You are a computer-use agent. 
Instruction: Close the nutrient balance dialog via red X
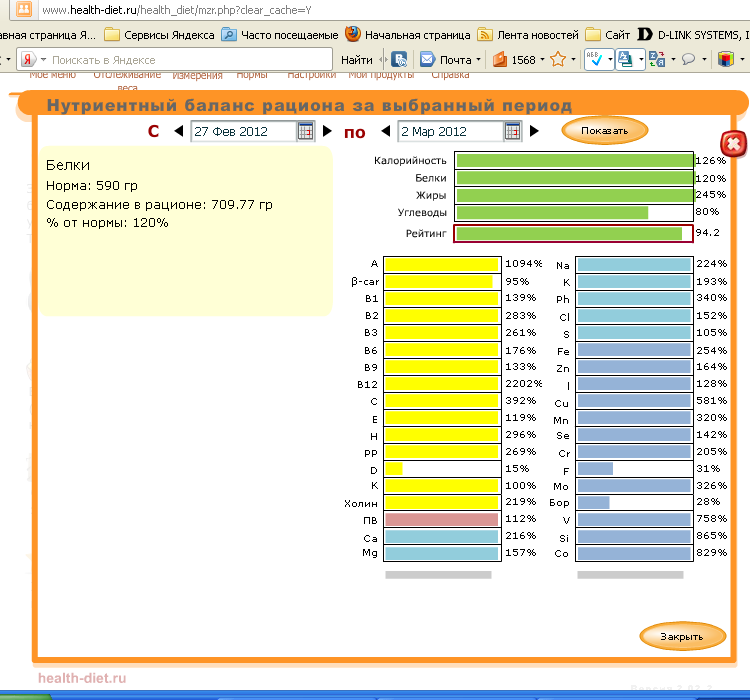pos(733,144)
